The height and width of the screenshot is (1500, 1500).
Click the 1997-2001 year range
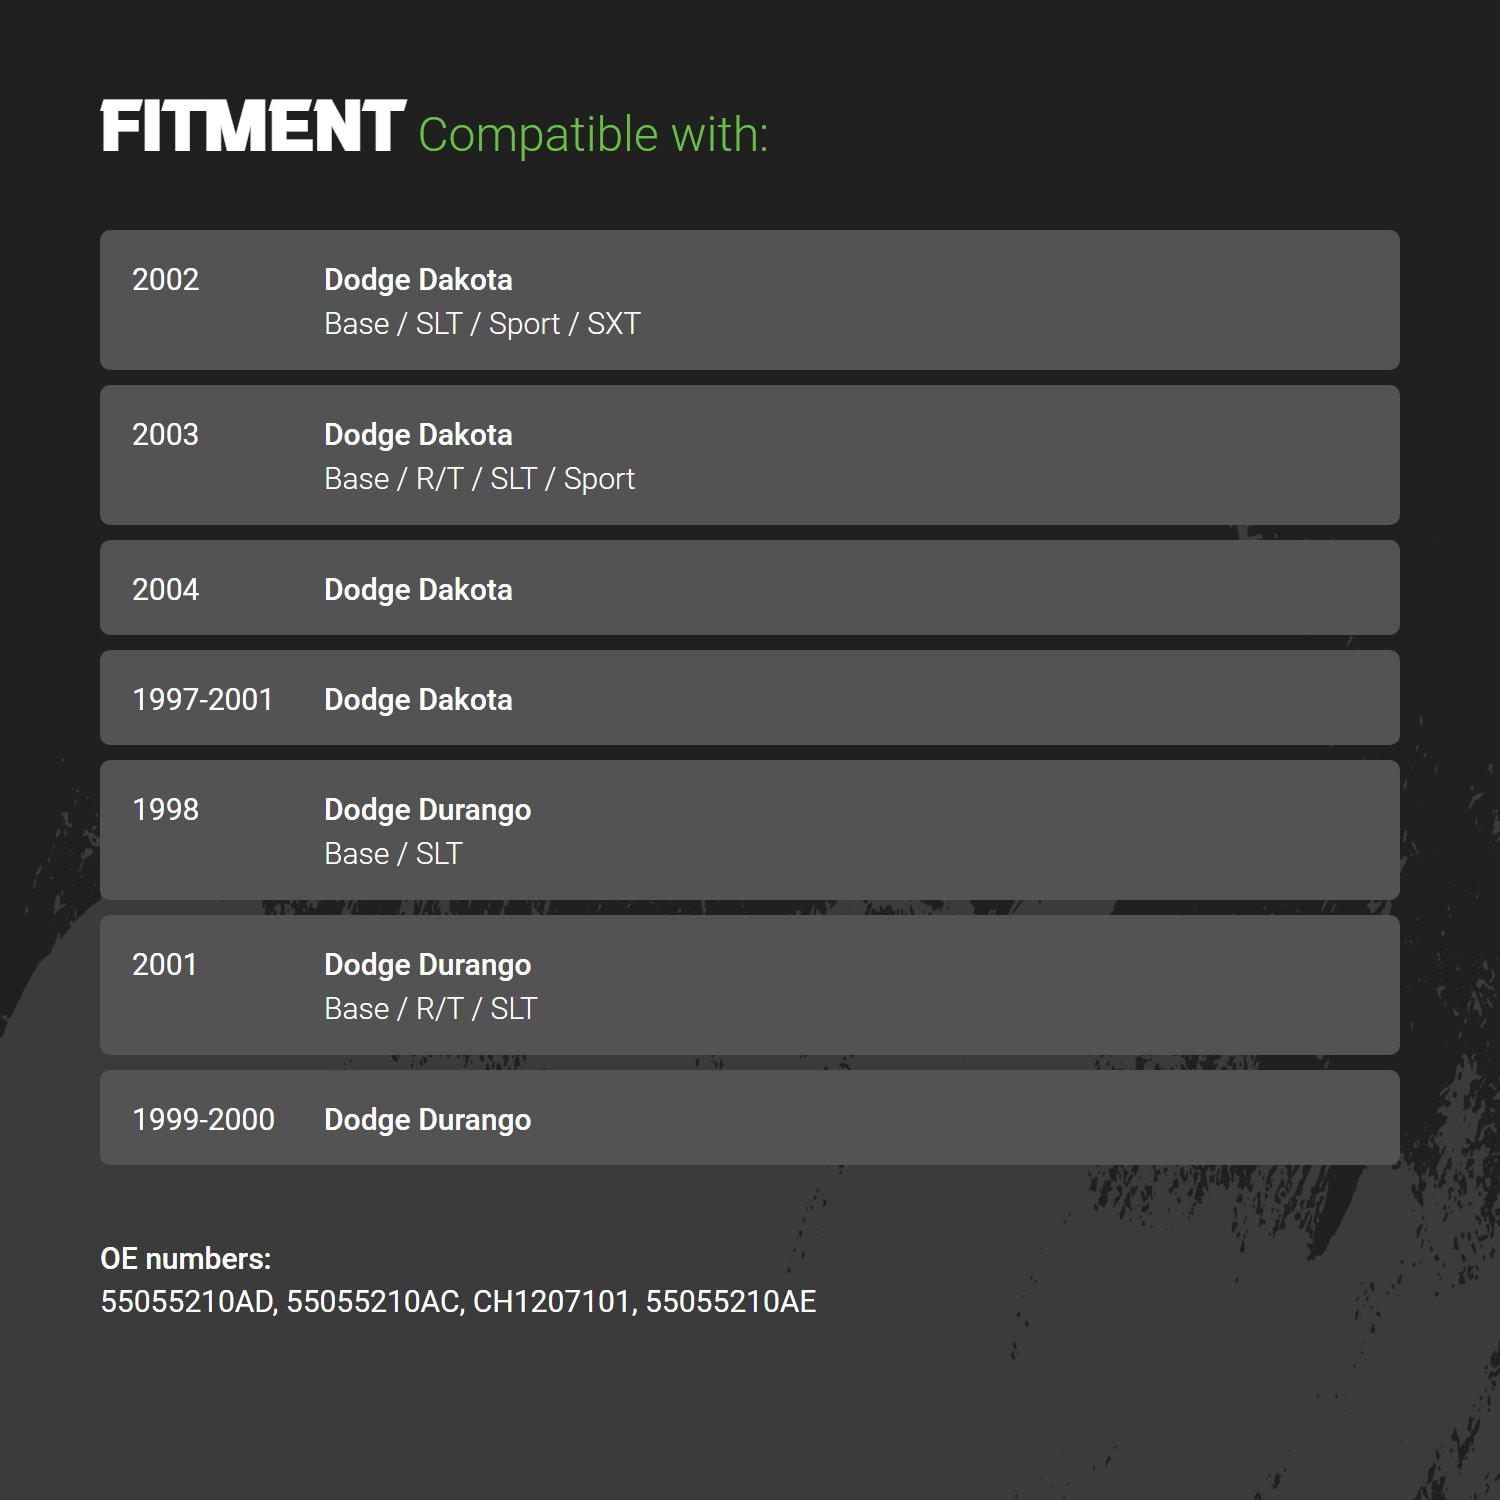[x=203, y=700]
